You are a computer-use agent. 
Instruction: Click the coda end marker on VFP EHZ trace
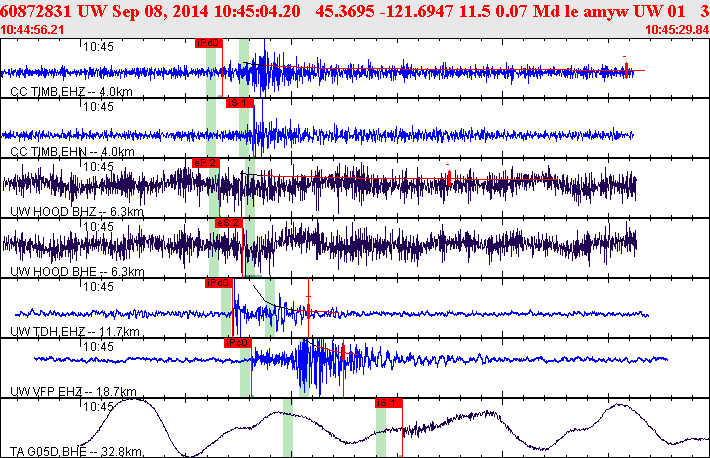pos(343,352)
